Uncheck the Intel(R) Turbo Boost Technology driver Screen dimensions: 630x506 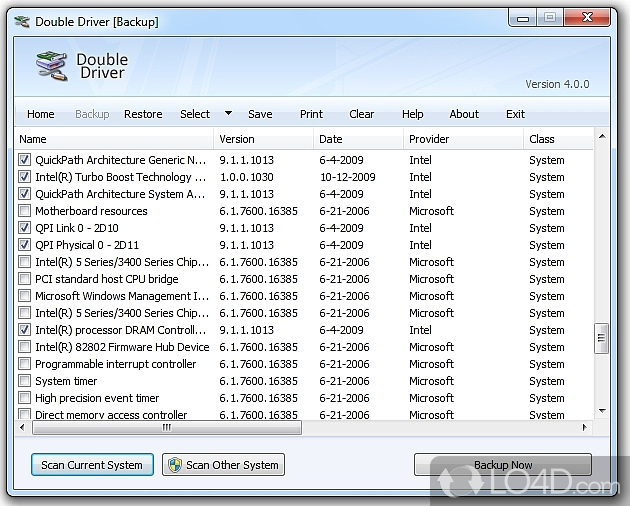pyautogui.click(x=25, y=177)
